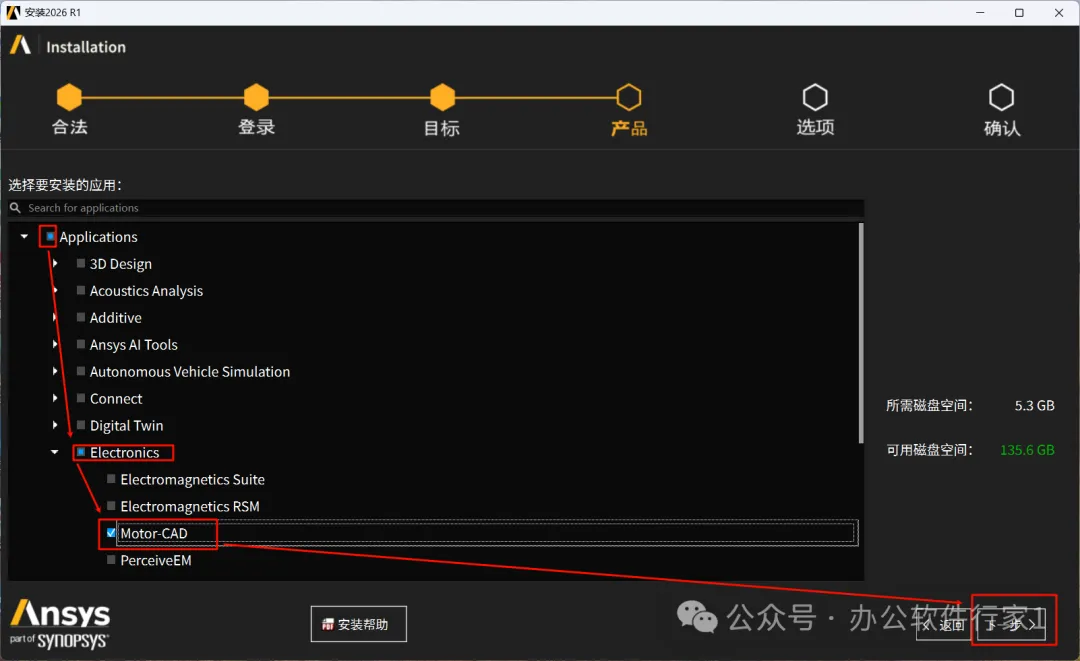Expand the Acoustics Analysis node
The height and width of the screenshot is (661, 1080).
(x=55, y=290)
